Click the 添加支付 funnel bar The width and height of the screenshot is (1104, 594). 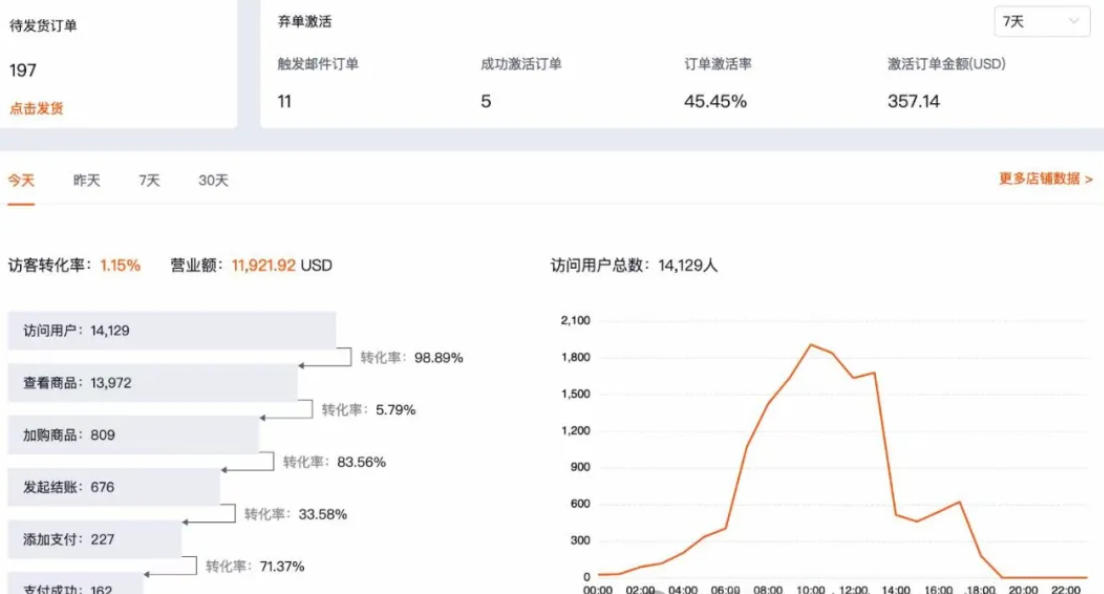(94, 539)
